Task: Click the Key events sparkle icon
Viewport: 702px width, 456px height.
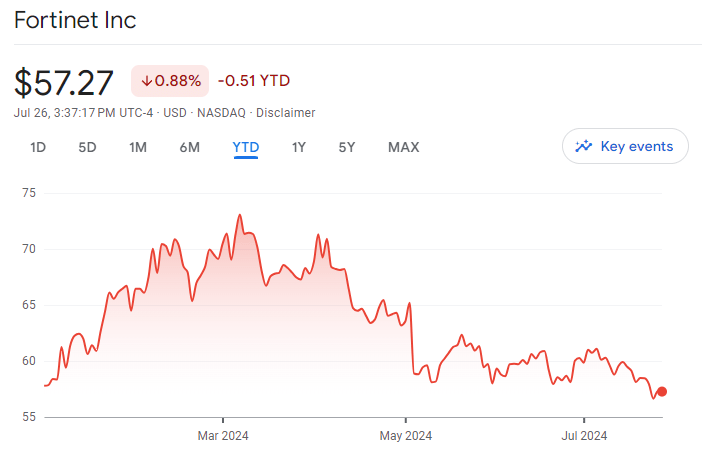Action: [583, 146]
